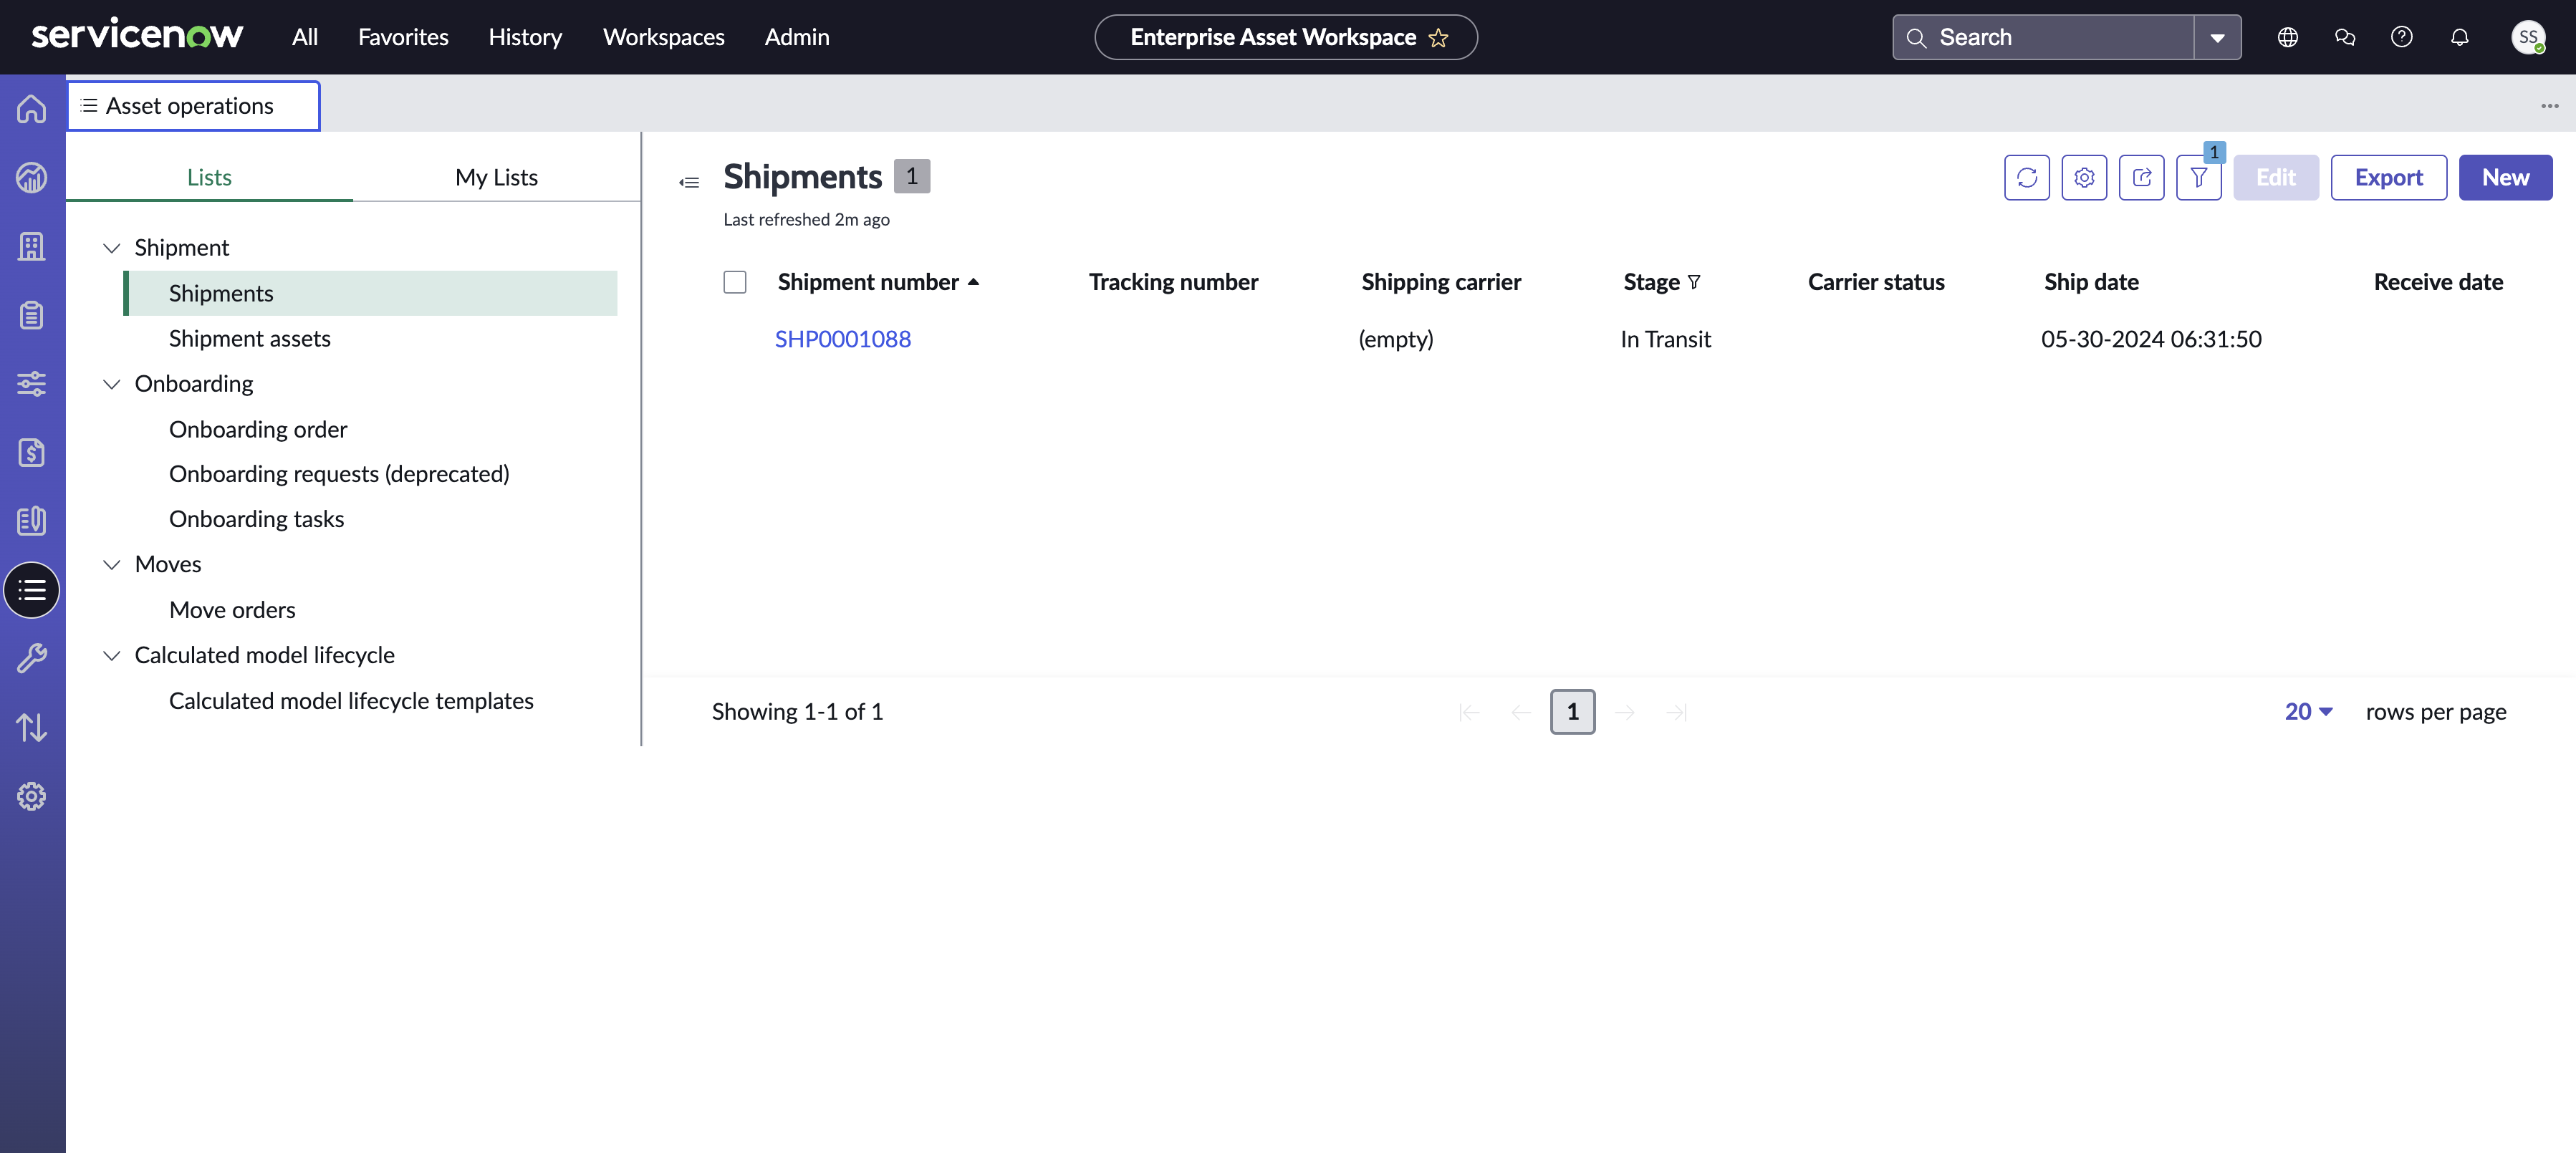Open the search scope dropdown arrow
Viewport: 2576px width, 1153px height.
click(x=2217, y=38)
